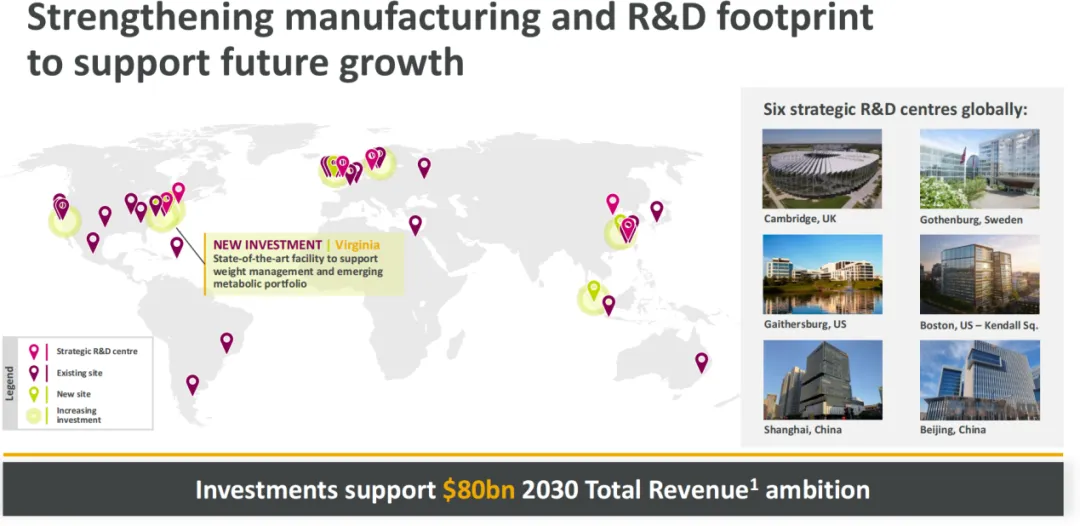Click the $80bn text in the footer banner
This screenshot has height=526, width=1080.
(479, 490)
